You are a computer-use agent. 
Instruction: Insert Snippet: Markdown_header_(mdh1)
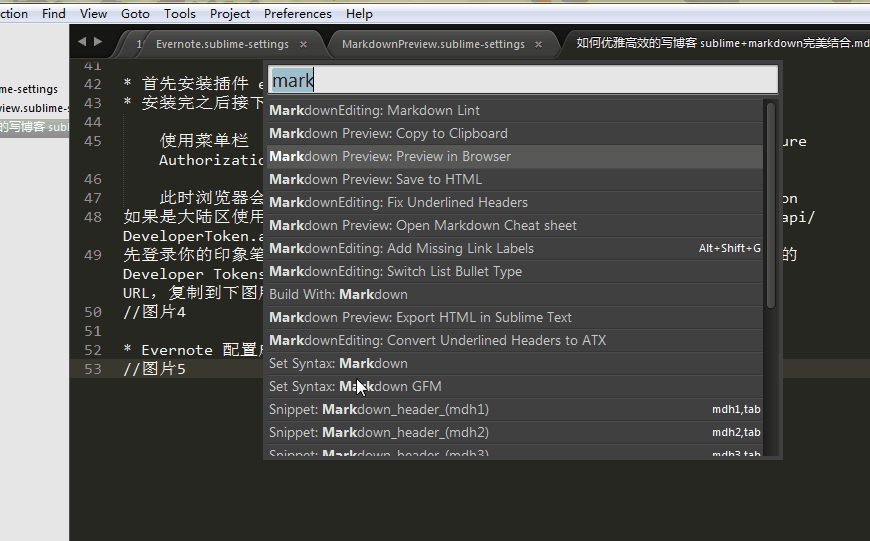click(x=515, y=410)
